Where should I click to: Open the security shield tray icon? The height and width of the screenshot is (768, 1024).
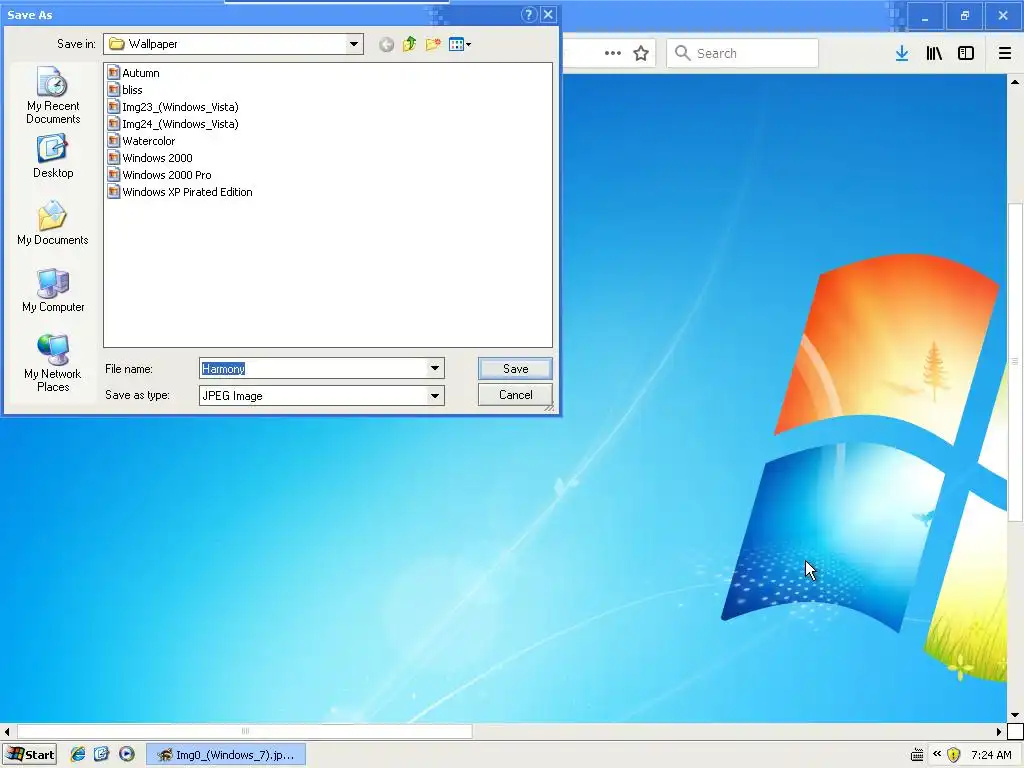[x=953, y=755]
